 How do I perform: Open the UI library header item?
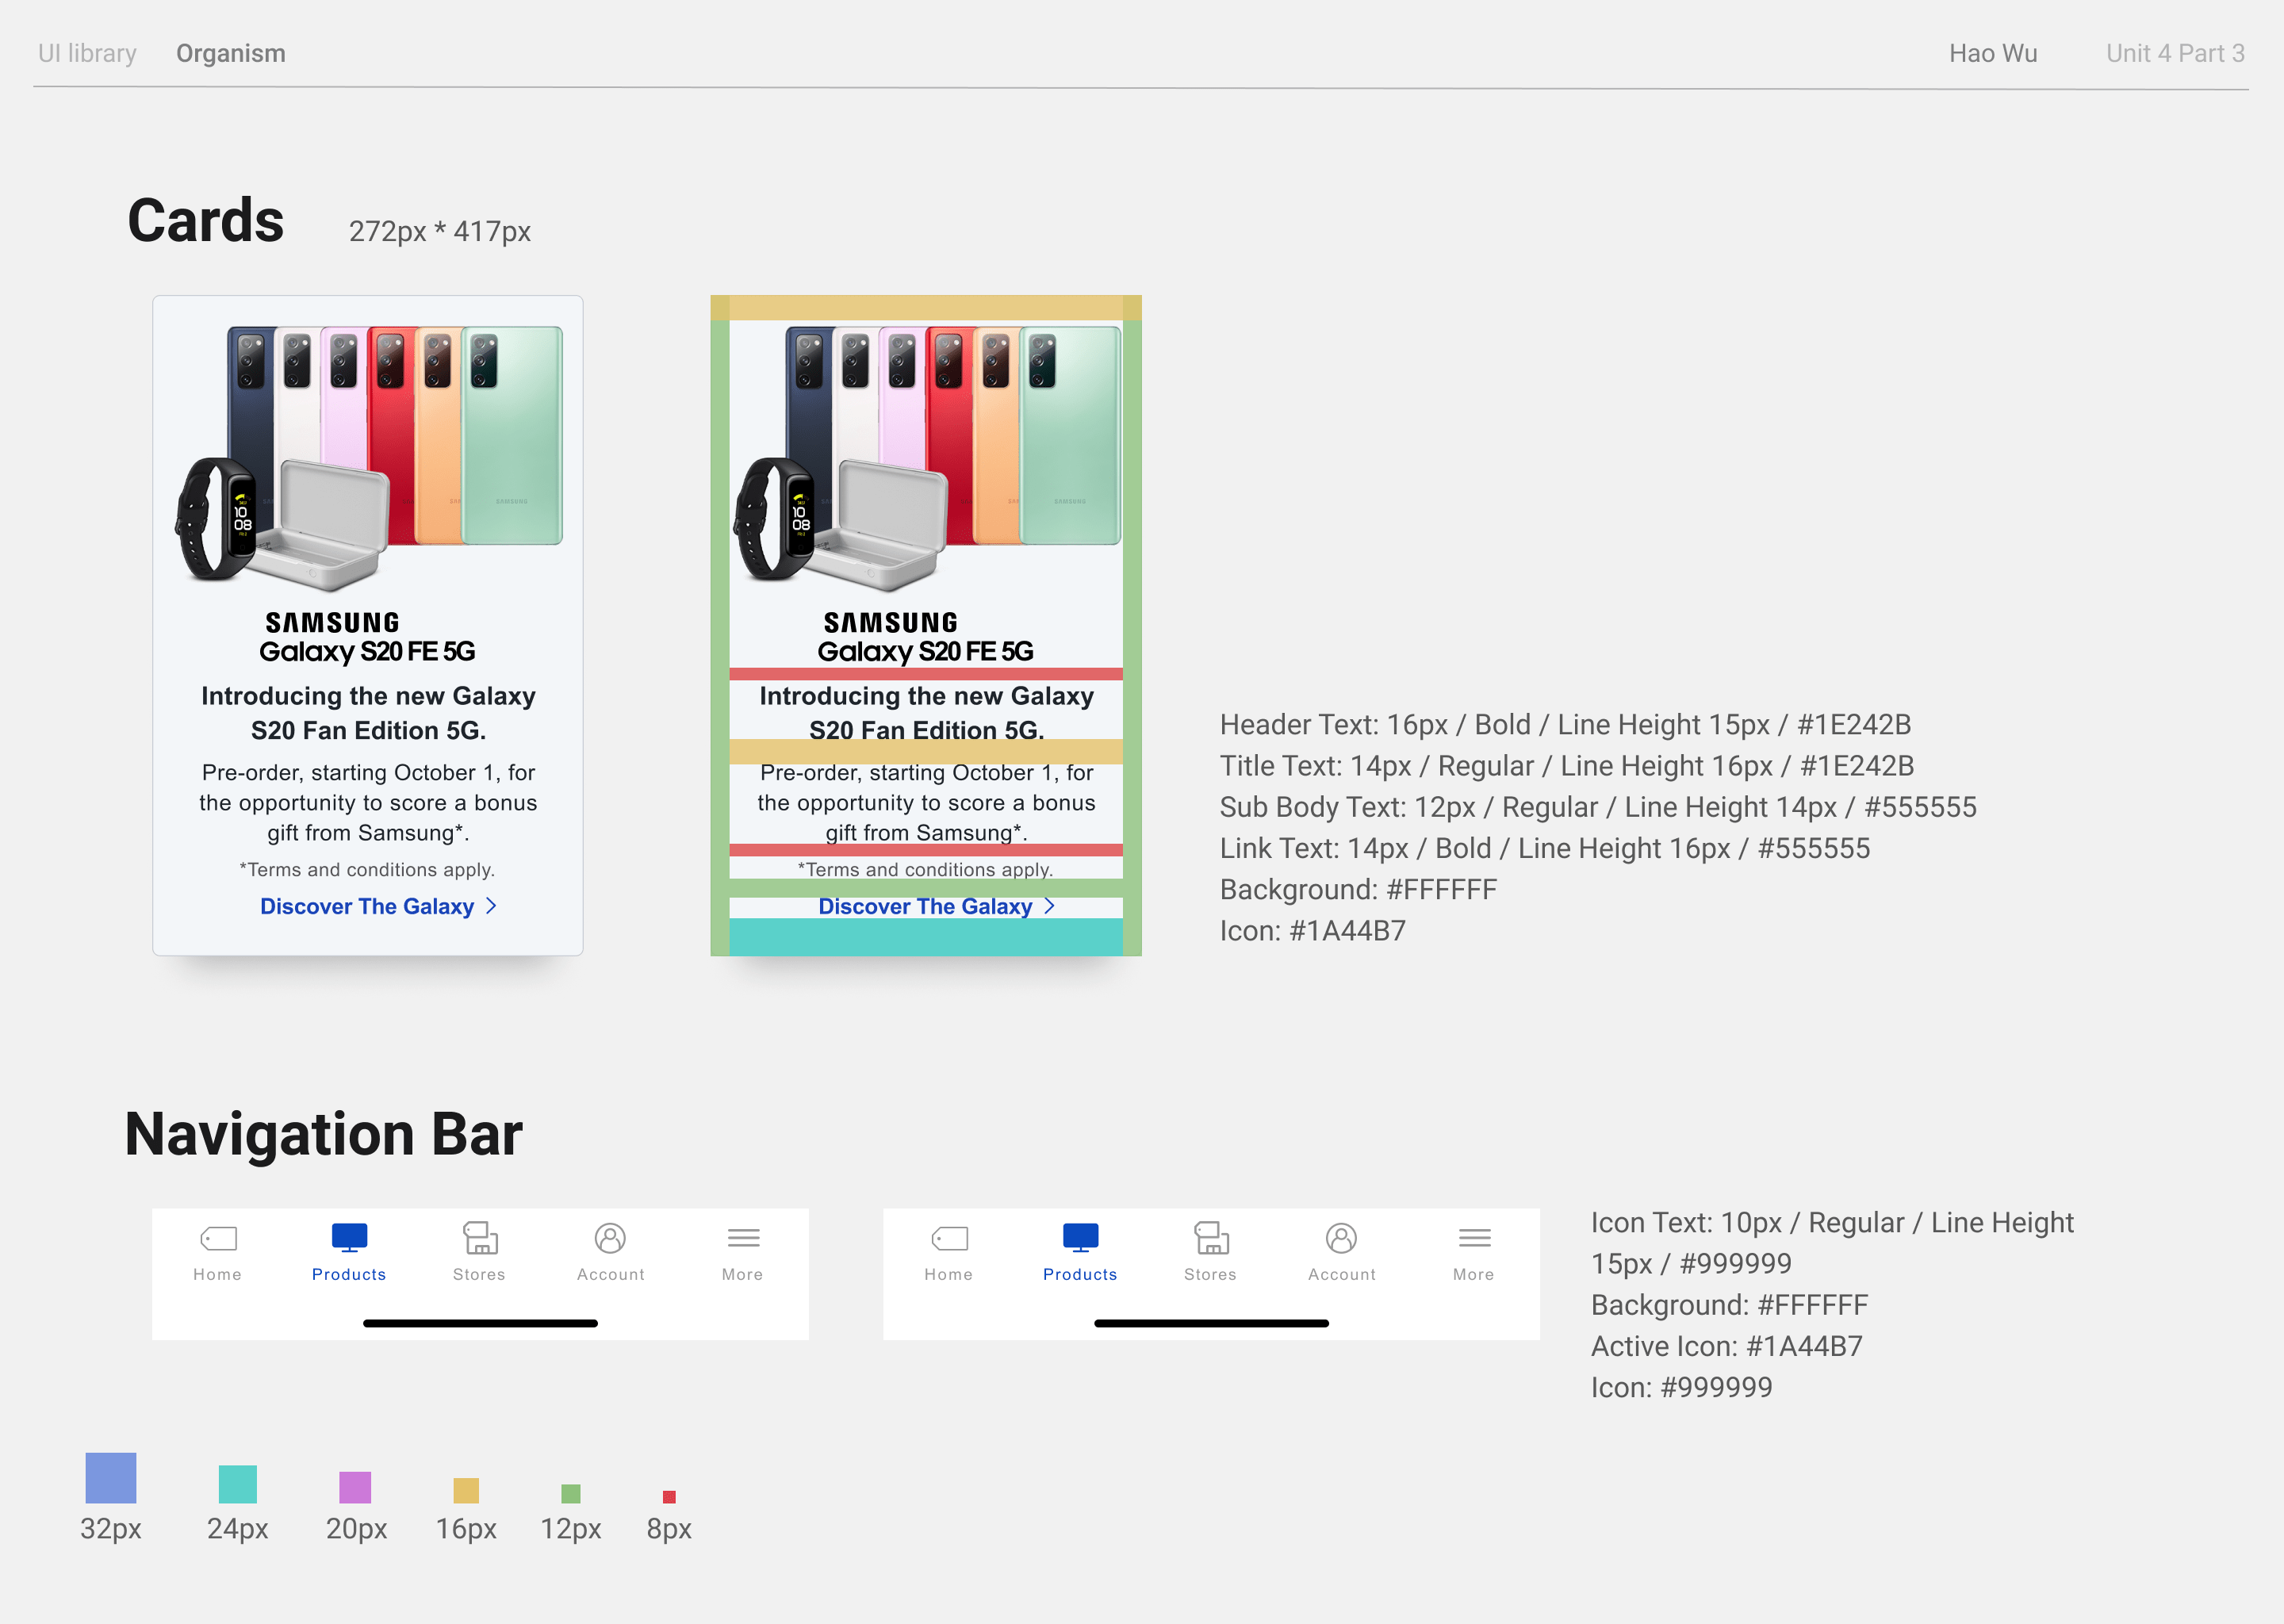point(87,53)
